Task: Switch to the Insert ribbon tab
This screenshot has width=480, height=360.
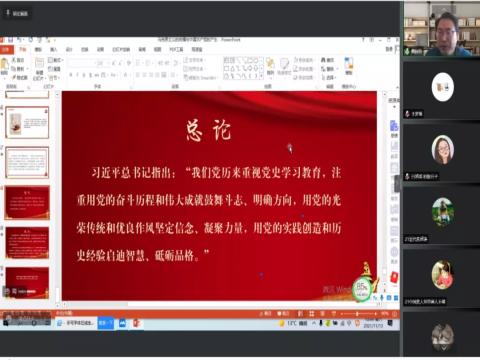Action: (x=53, y=49)
